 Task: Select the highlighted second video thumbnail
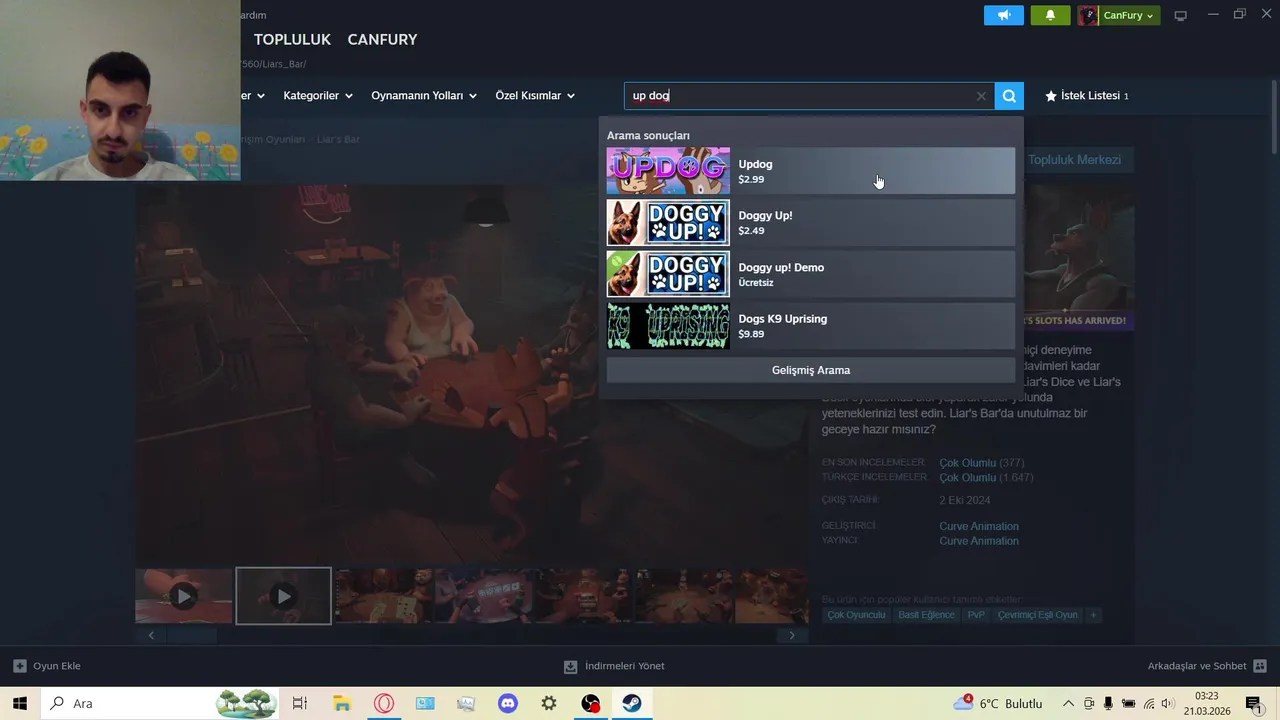284,596
